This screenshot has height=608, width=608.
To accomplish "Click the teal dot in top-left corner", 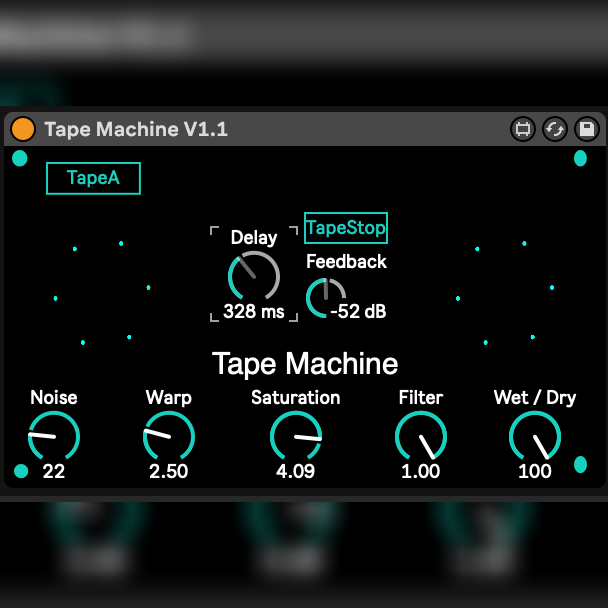I will tap(20, 159).
